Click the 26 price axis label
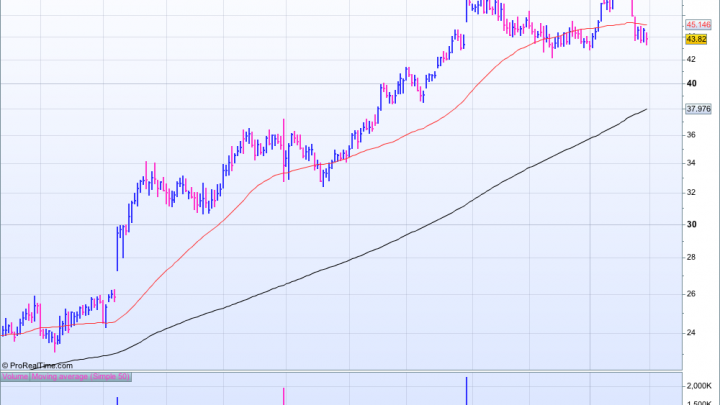This screenshot has width=720, height=405. (x=691, y=294)
